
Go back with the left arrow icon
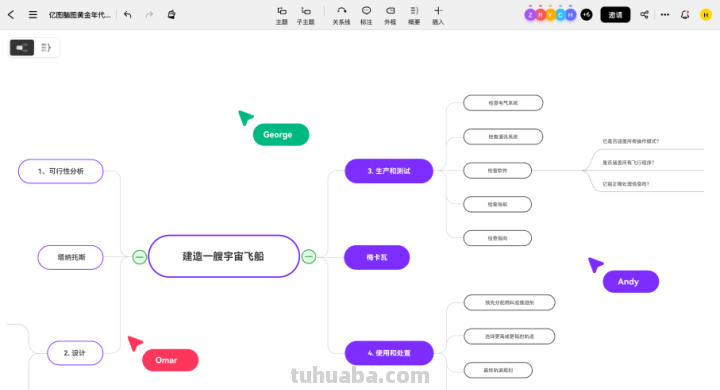11,15
